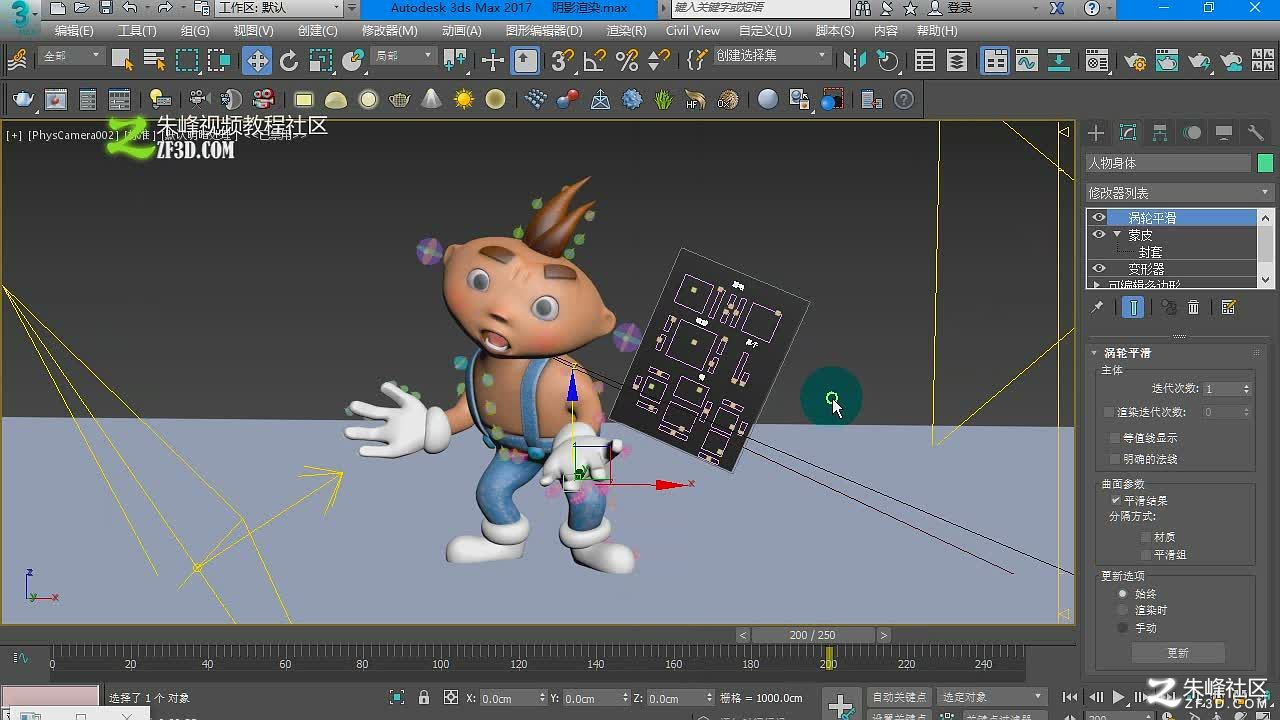
Task: Hide 蒙皮 modifier via eye icon
Action: click(1099, 235)
